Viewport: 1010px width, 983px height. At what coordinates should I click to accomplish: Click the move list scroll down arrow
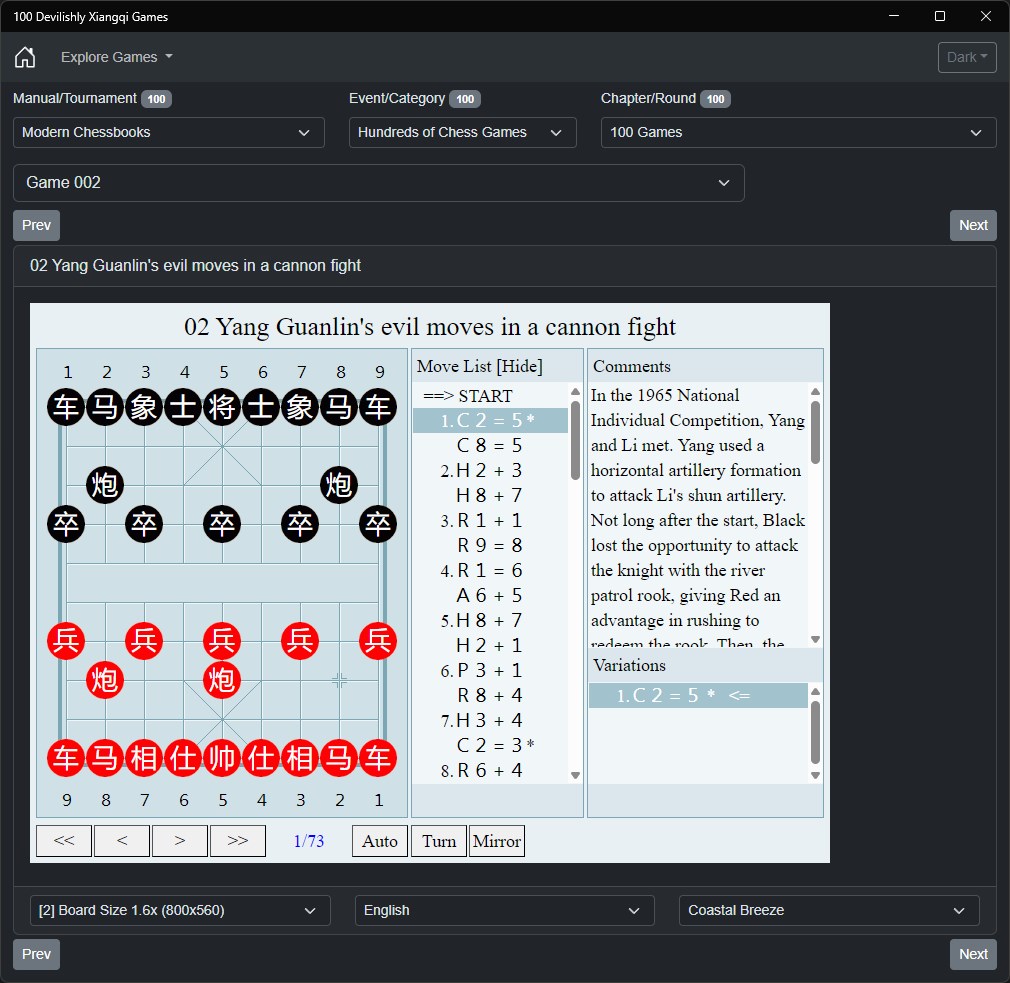click(575, 776)
